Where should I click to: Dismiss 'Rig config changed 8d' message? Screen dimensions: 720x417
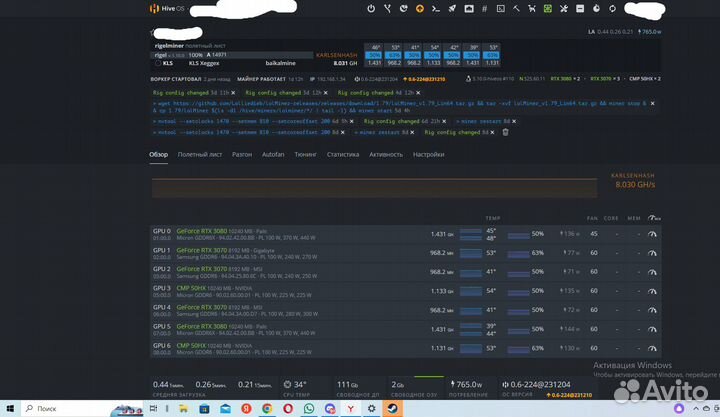[x=492, y=132]
